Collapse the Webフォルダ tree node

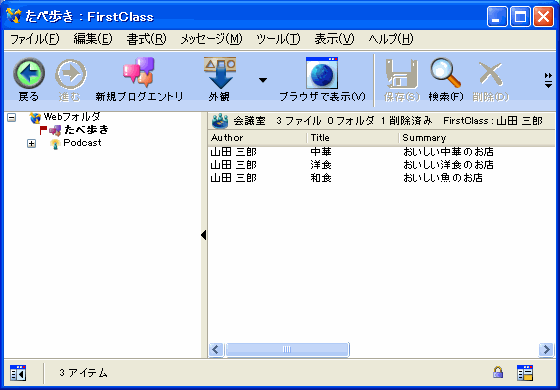tap(12, 118)
